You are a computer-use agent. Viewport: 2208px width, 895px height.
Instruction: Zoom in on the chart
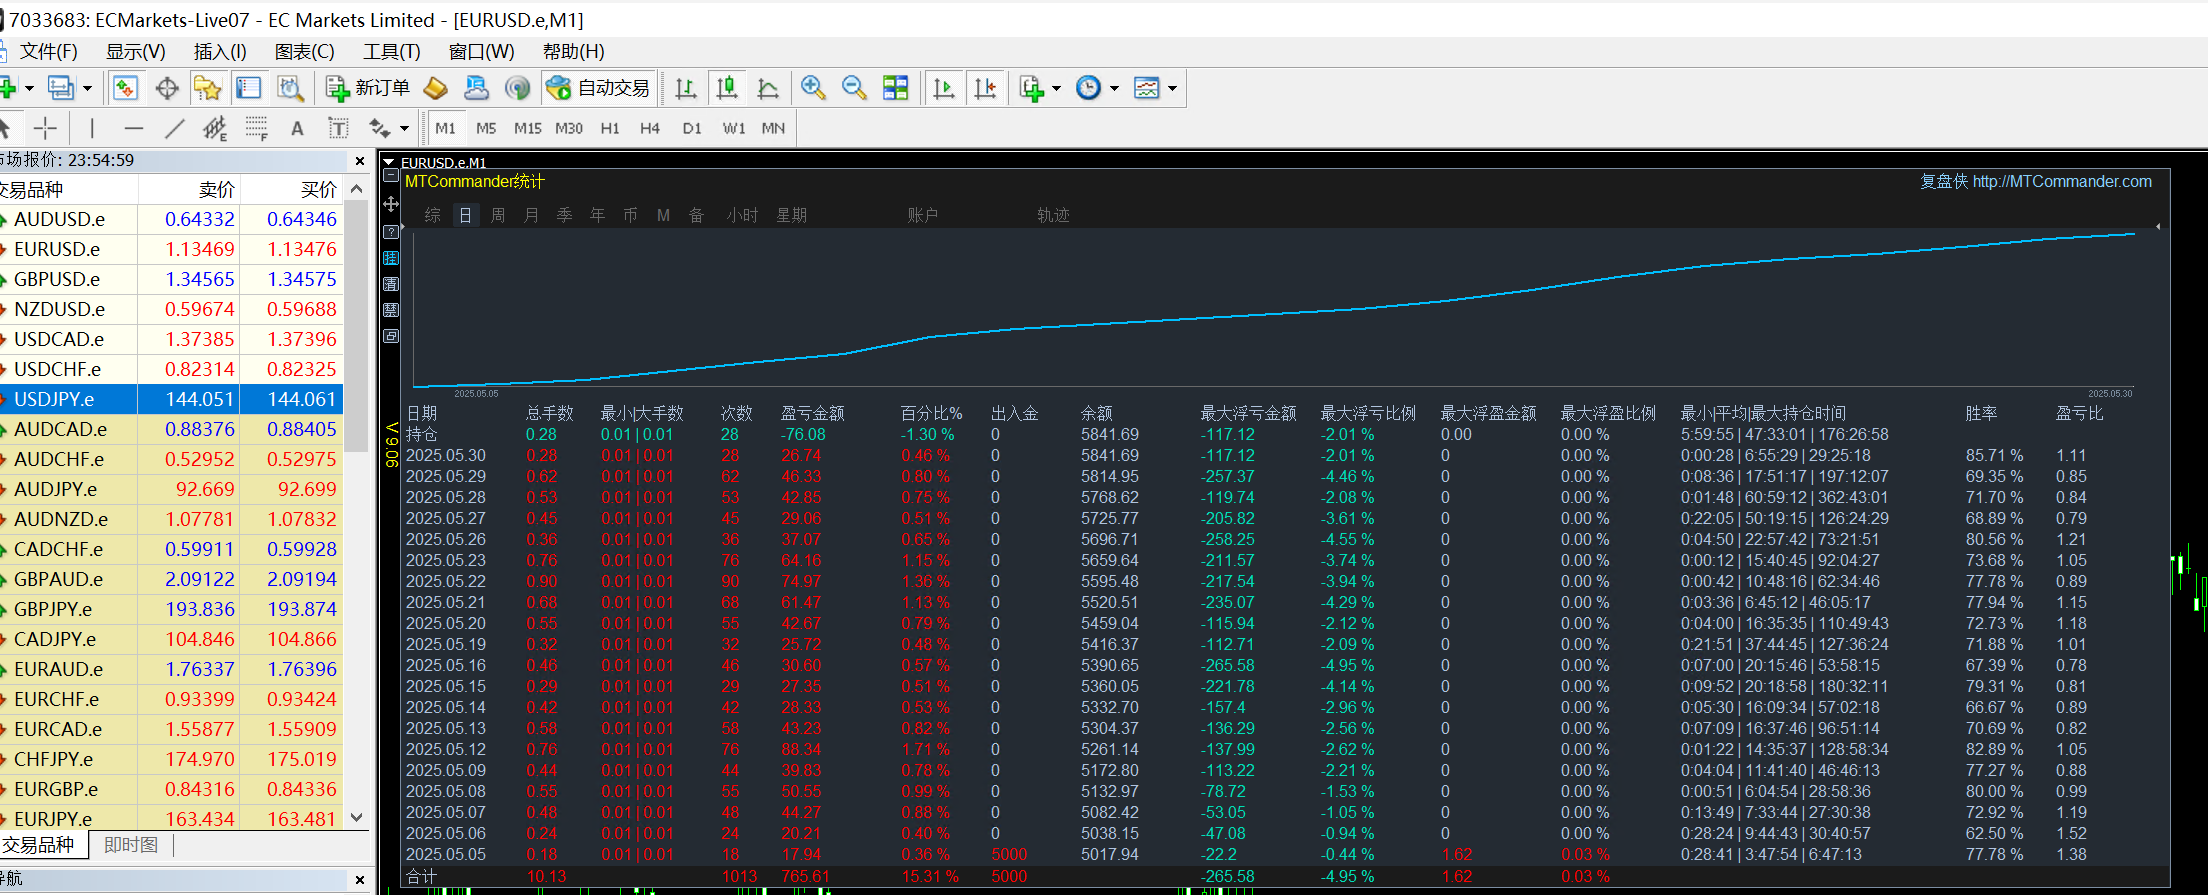point(813,88)
